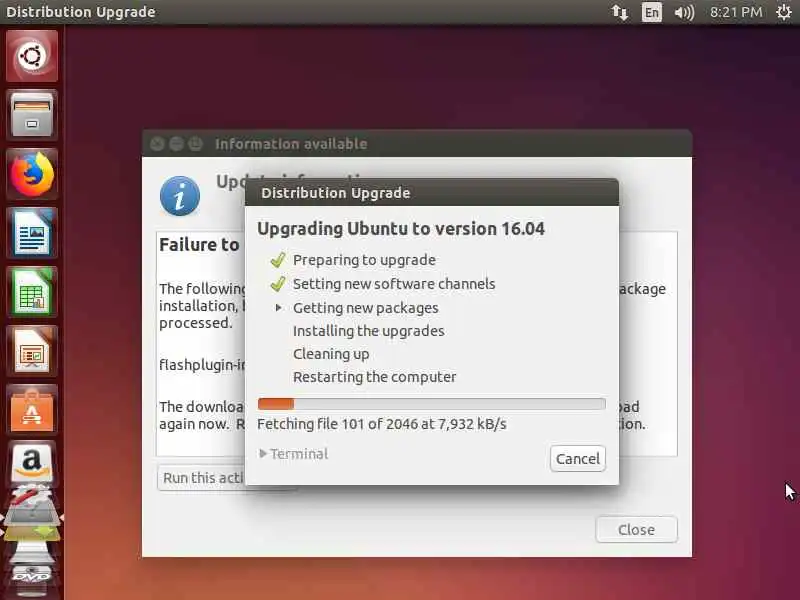Cancel the distribution upgrade
Image resolution: width=800 pixels, height=600 pixels.
coord(578,459)
